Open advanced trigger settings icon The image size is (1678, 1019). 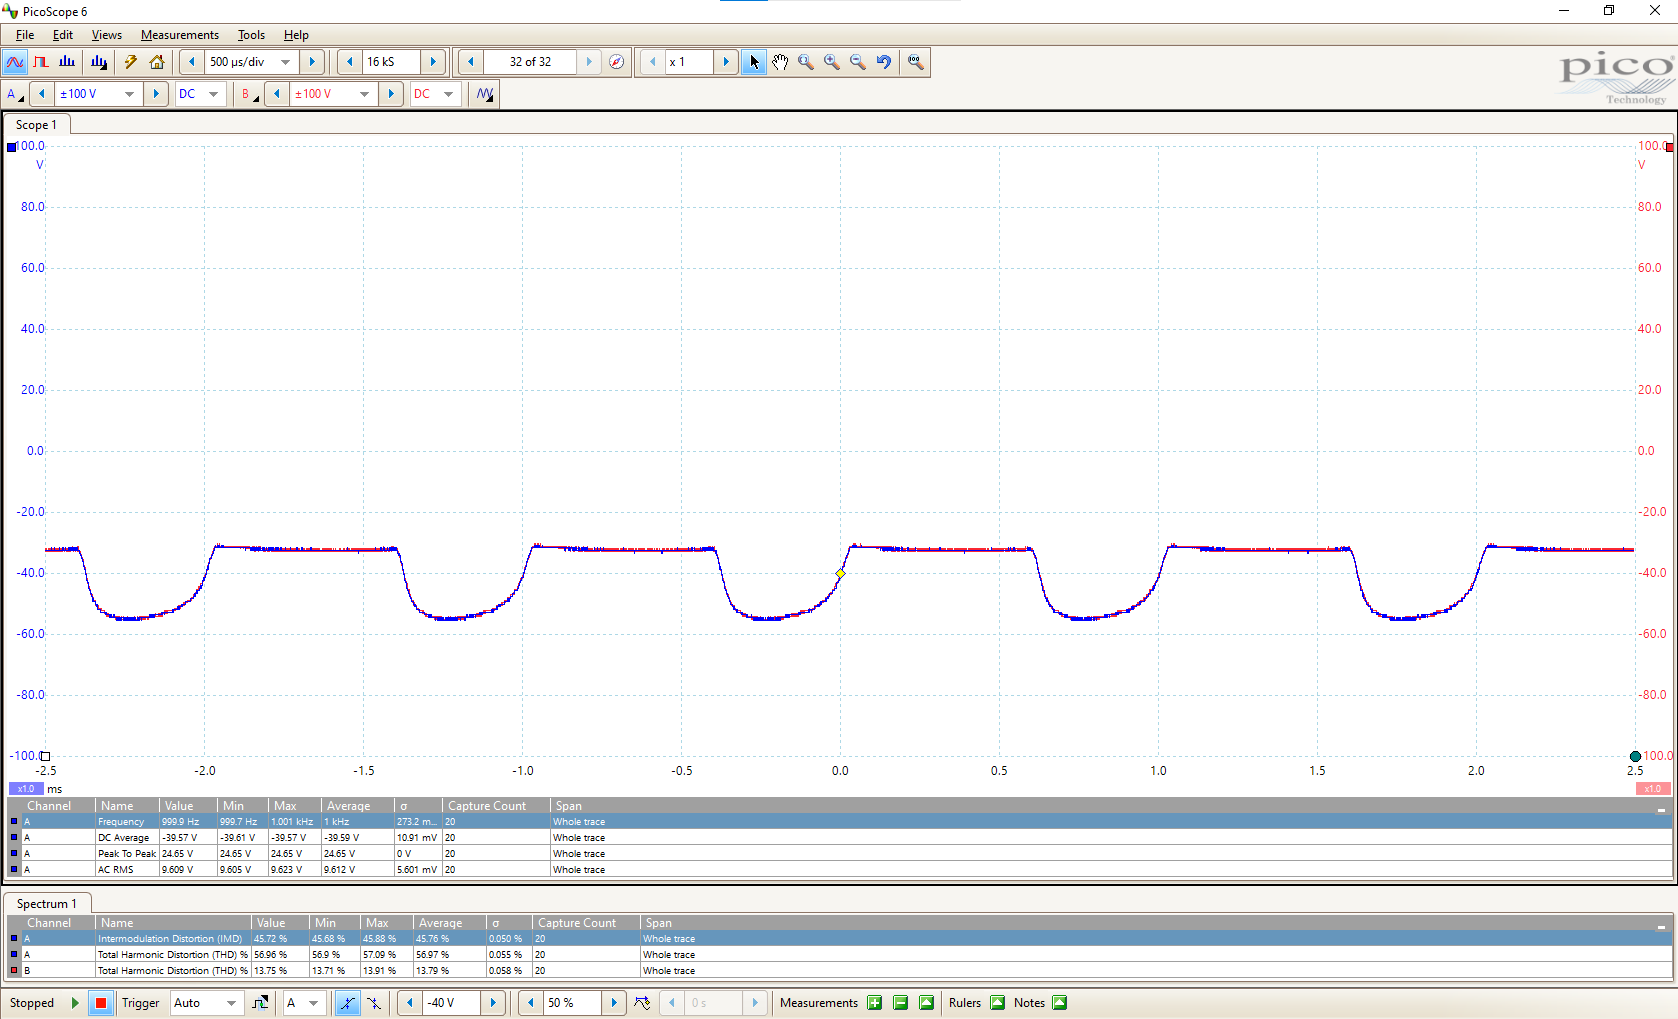tap(260, 1003)
